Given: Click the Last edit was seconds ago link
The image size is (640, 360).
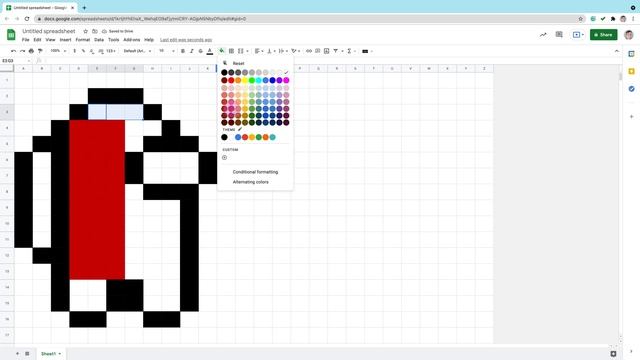Looking at the screenshot, I should point(186,40).
